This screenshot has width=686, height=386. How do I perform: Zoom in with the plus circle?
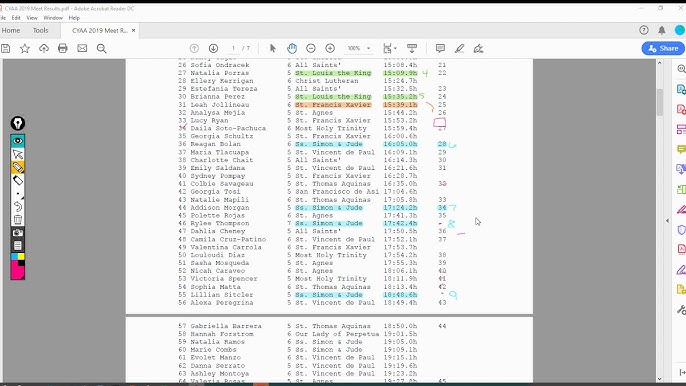(330, 49)
